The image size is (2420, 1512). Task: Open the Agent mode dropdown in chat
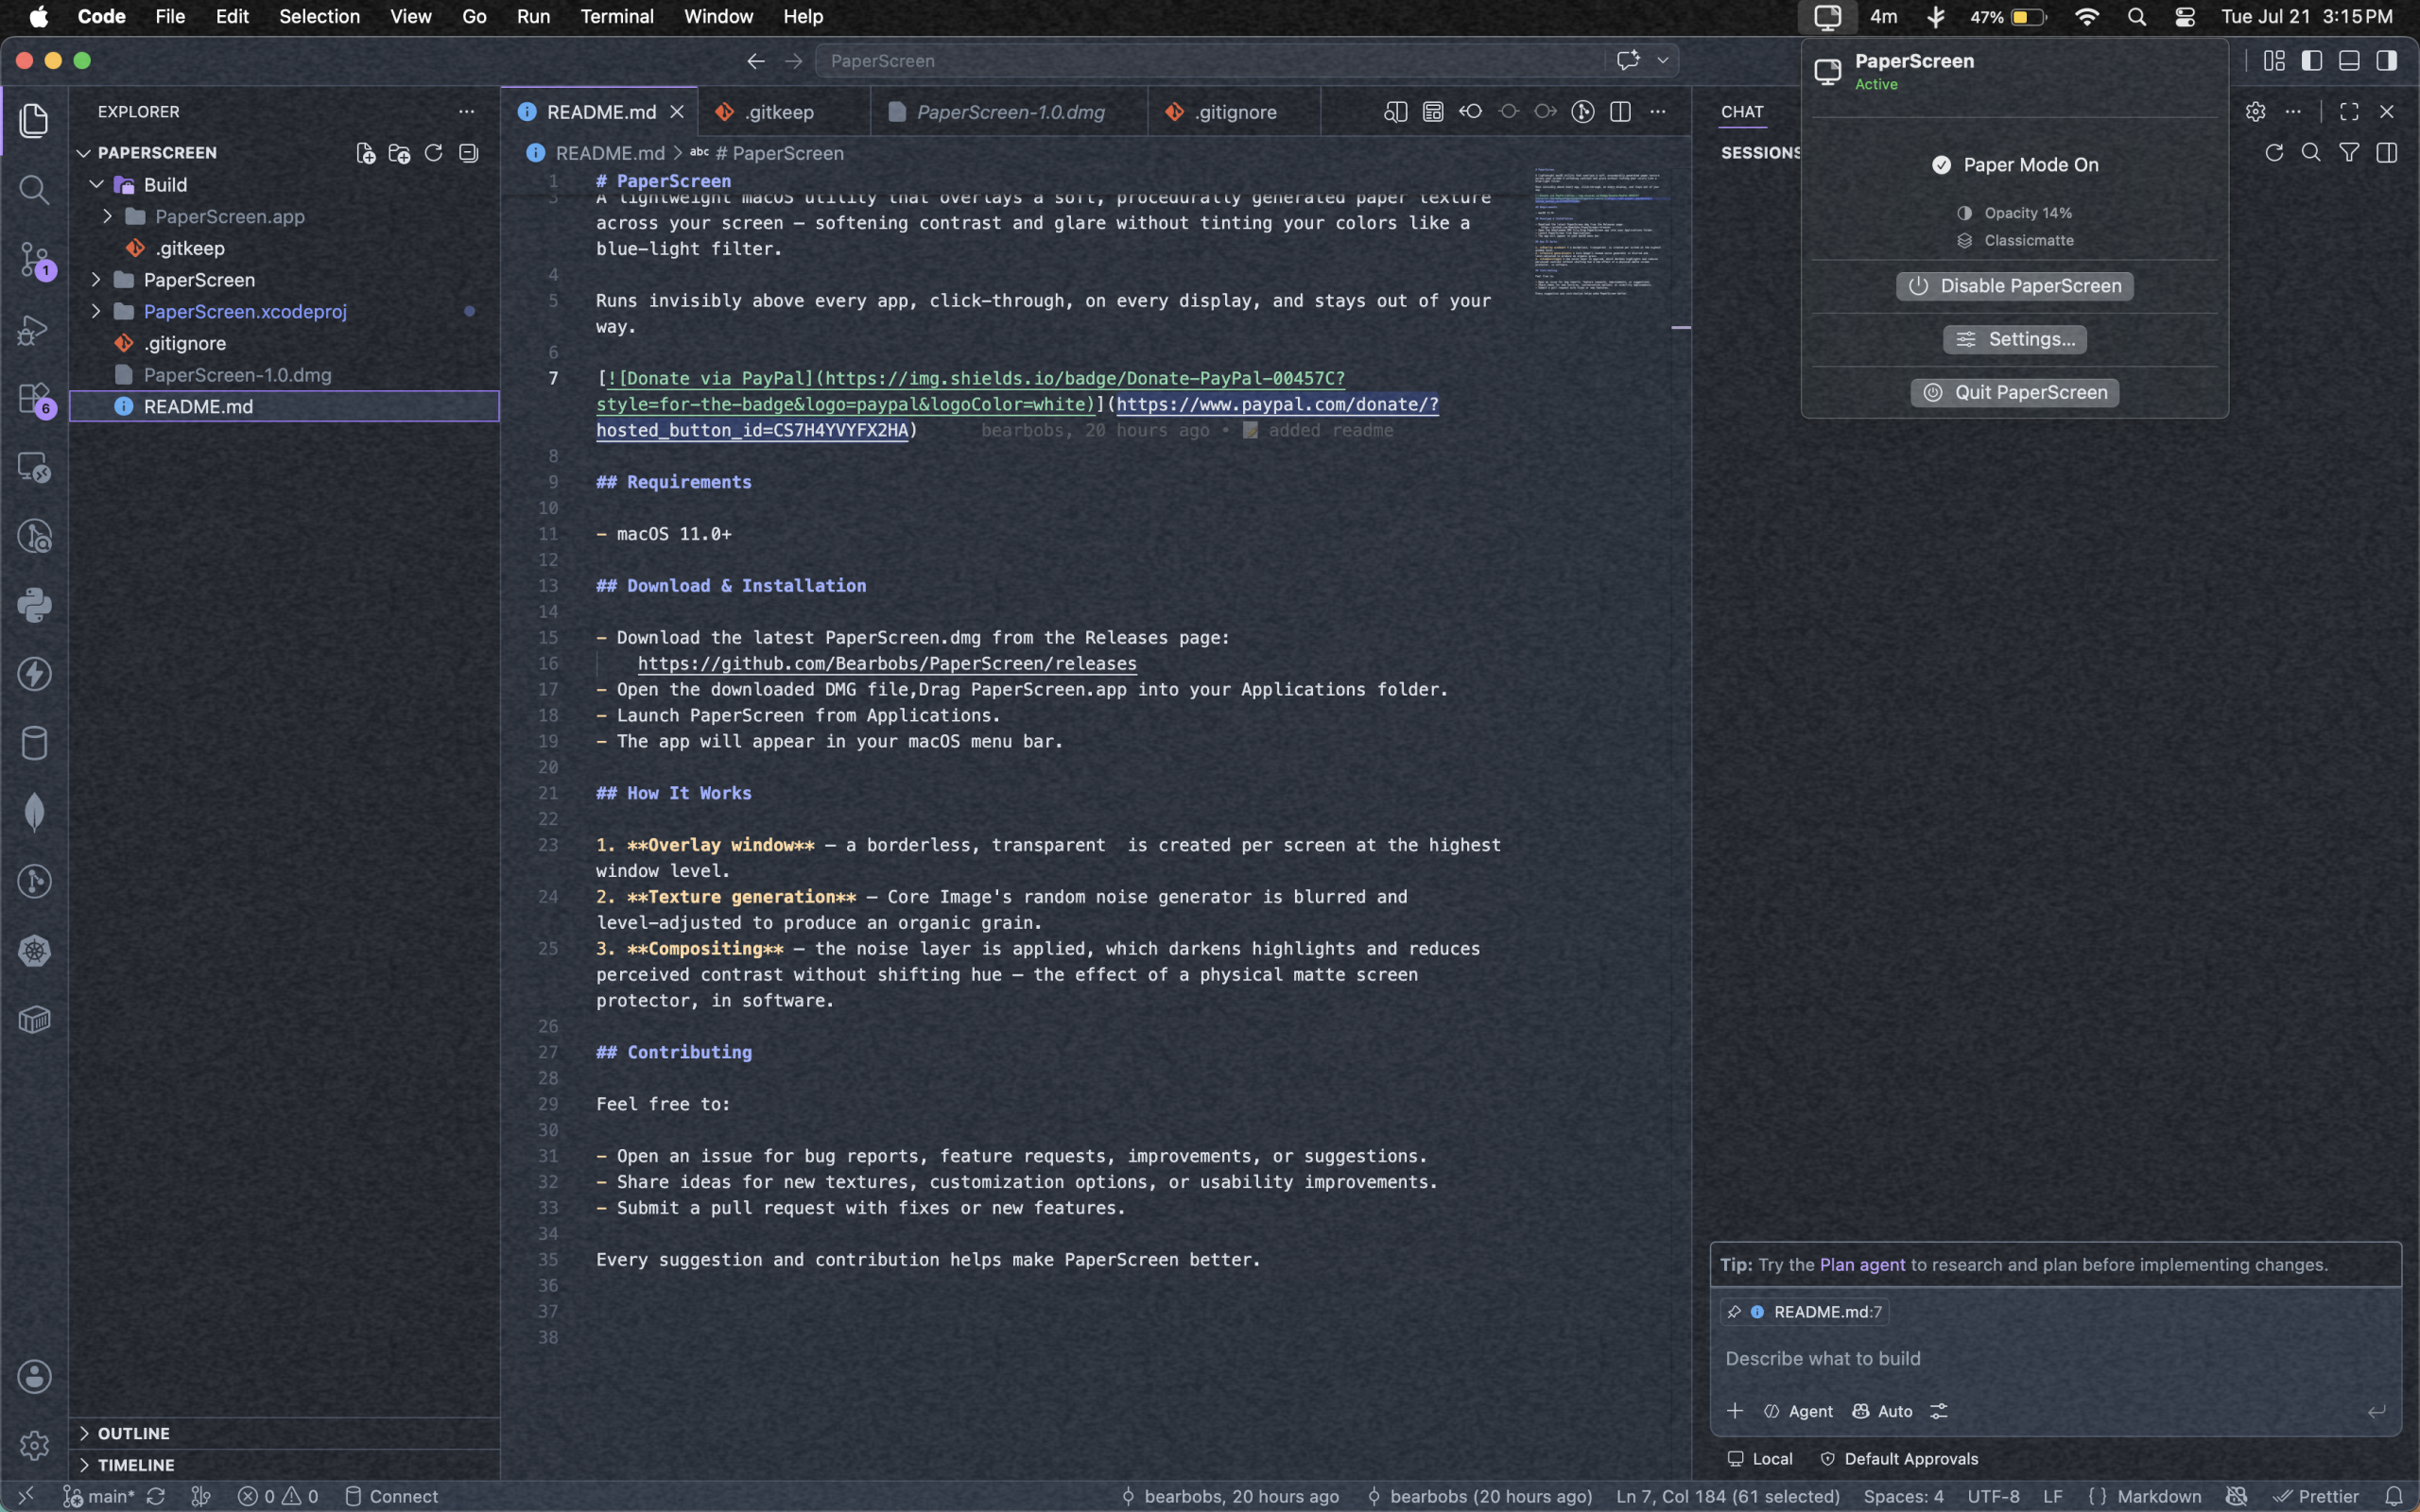click(1798, 1411)
